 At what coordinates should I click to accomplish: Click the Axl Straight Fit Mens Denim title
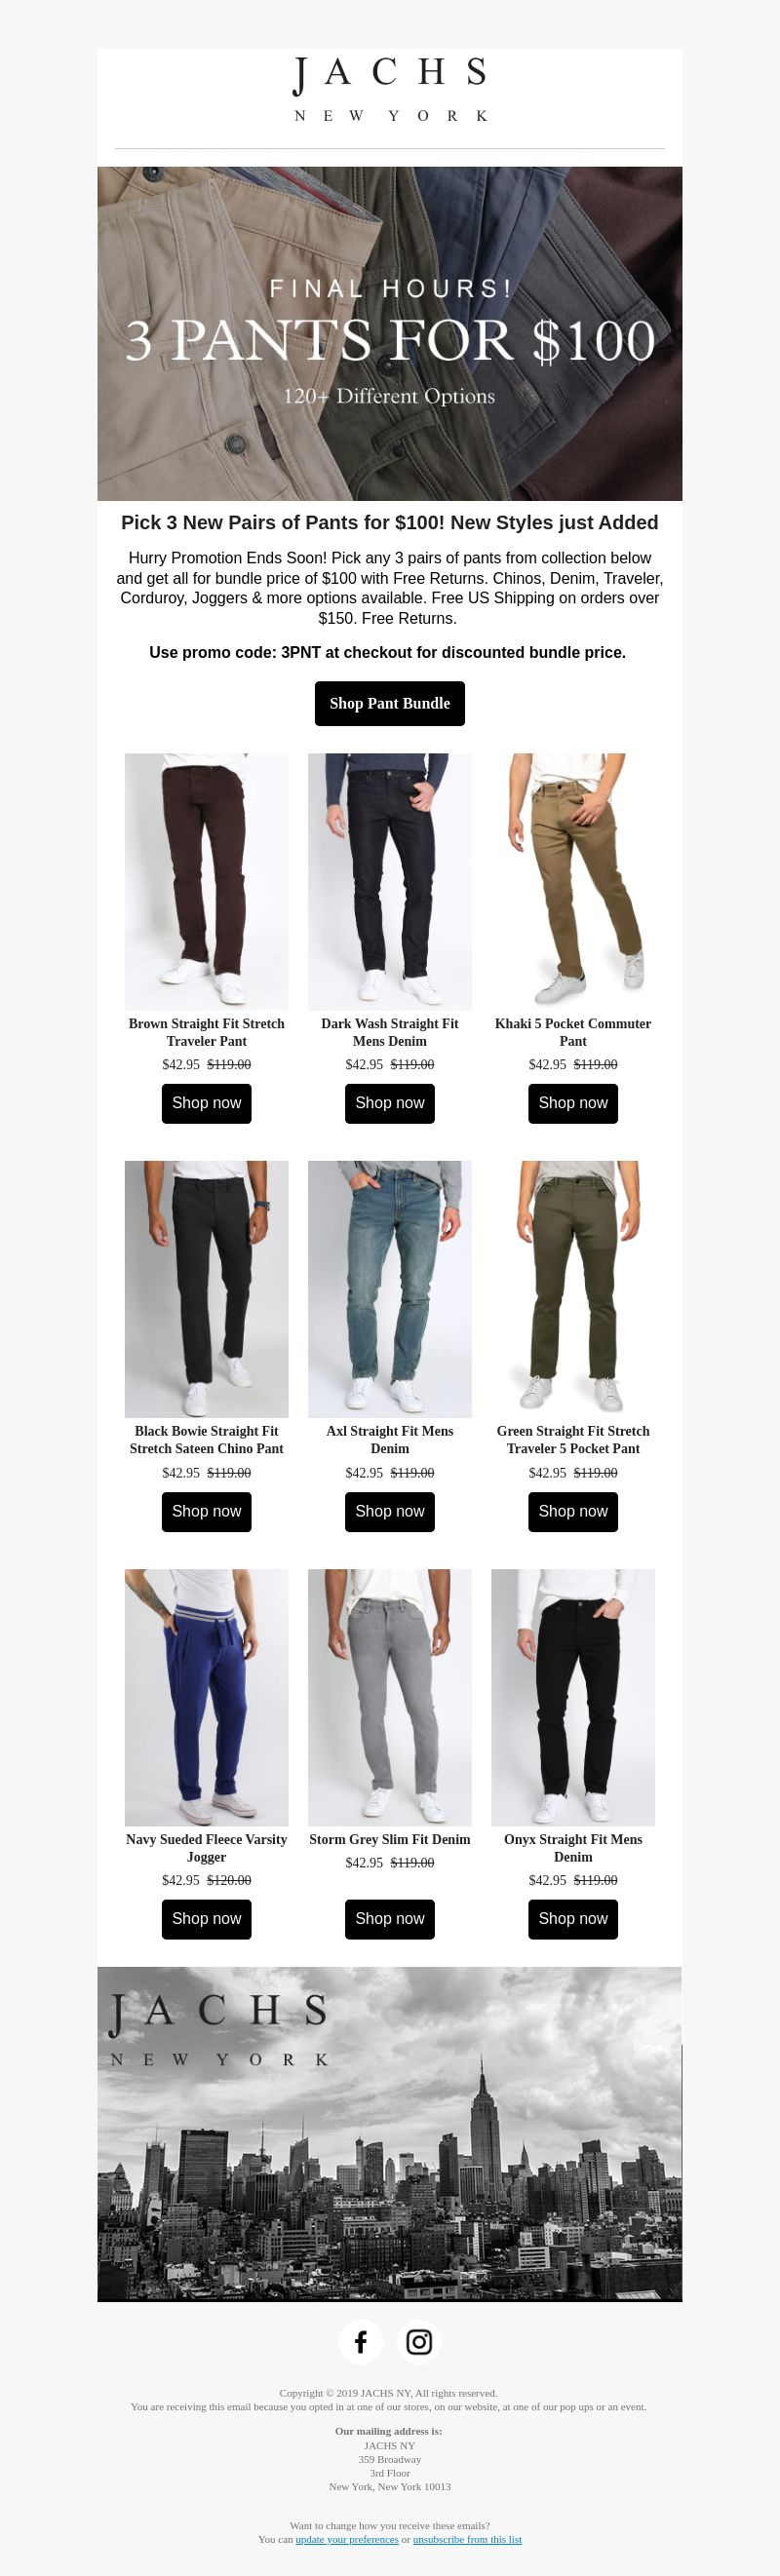(x=390, y=1440)
